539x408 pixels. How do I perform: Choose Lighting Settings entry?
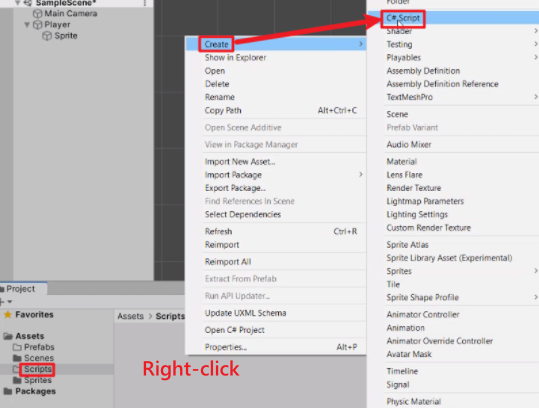pos(417,214)
